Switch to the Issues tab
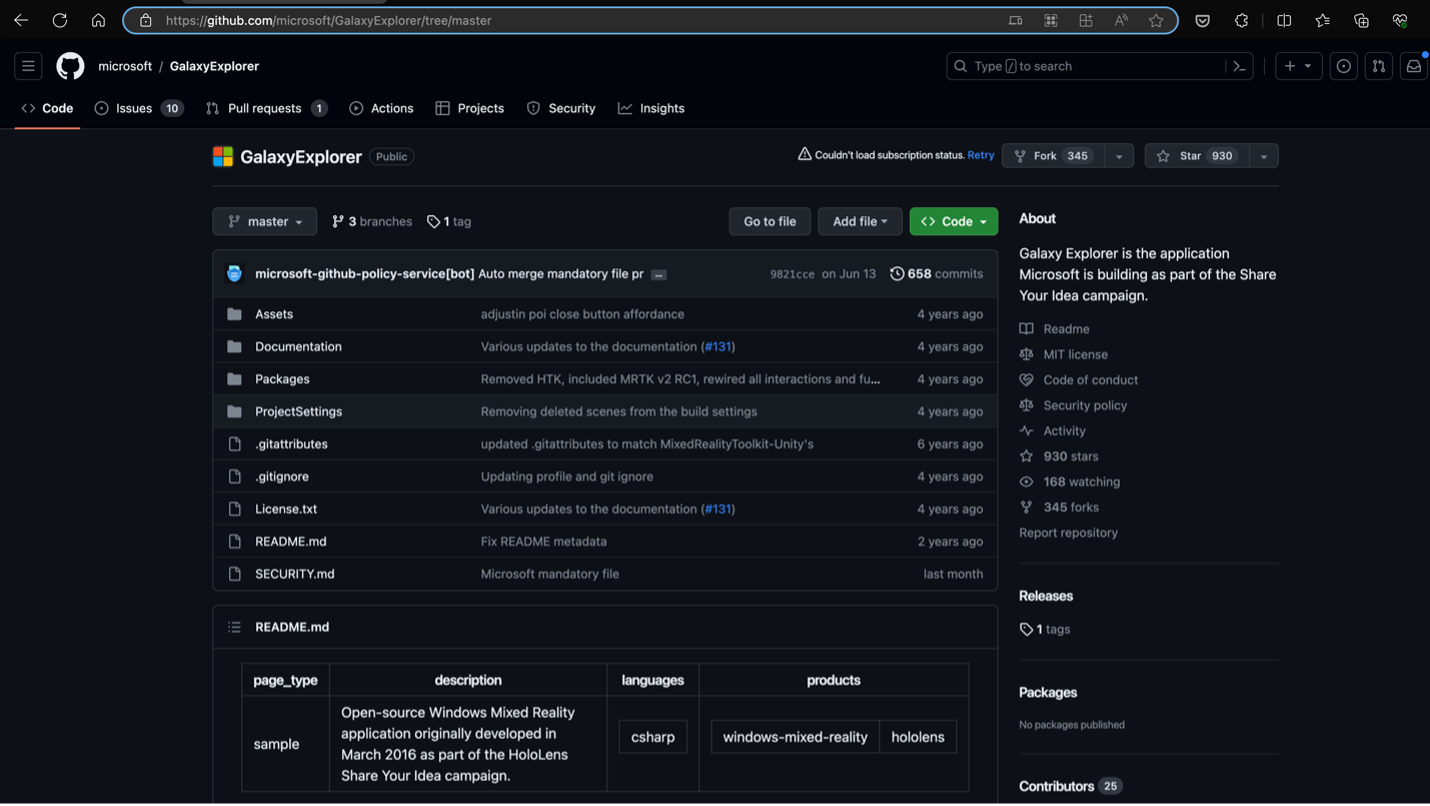Image resolution: width=1430 pixels, height=806 pixels. [139, 108]
